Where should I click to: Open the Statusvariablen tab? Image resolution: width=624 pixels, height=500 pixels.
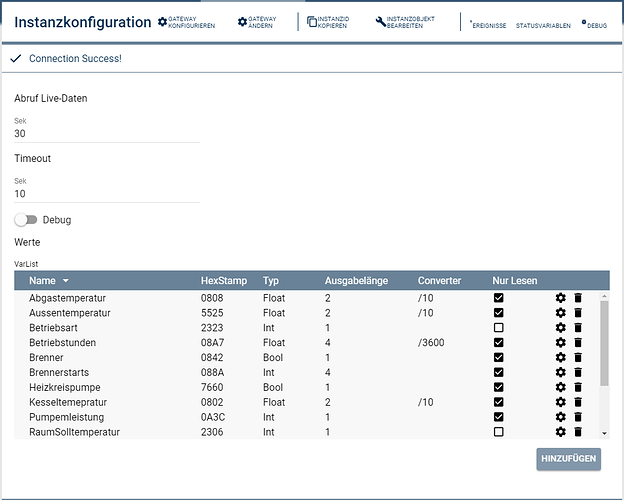click(x=543, y=25)
